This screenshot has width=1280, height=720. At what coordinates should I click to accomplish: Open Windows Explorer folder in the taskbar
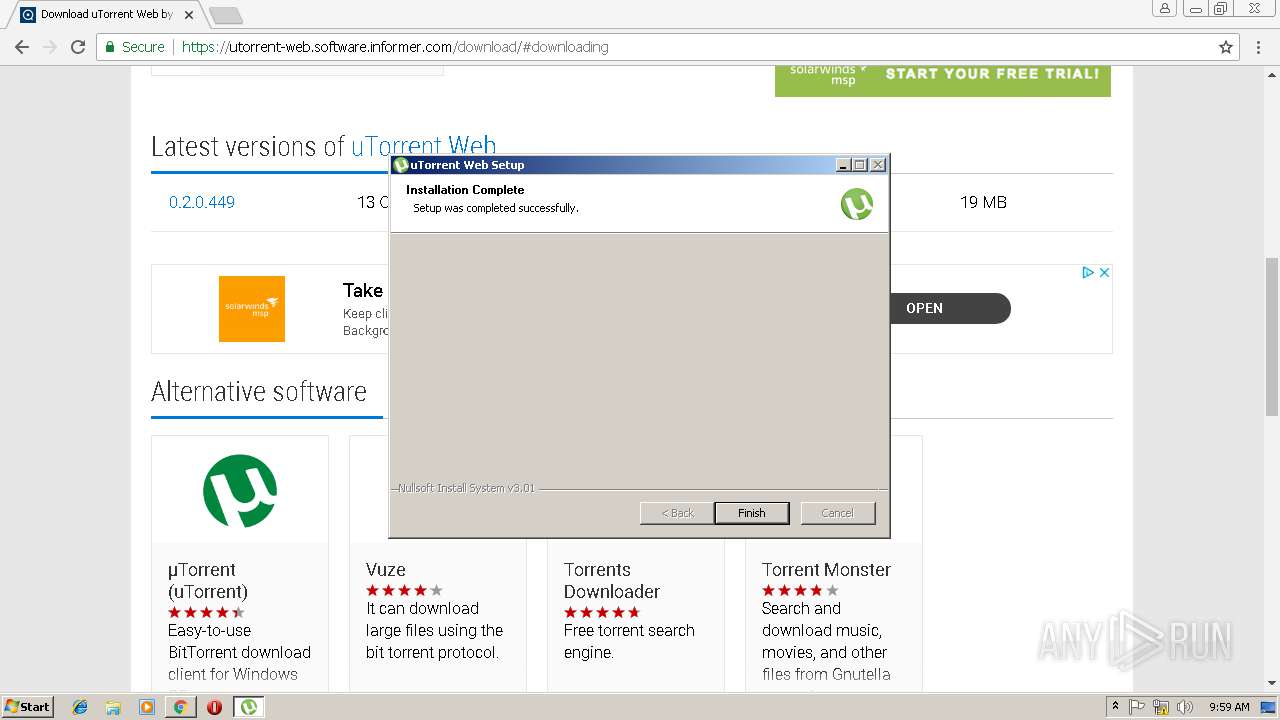click(113, 707)
